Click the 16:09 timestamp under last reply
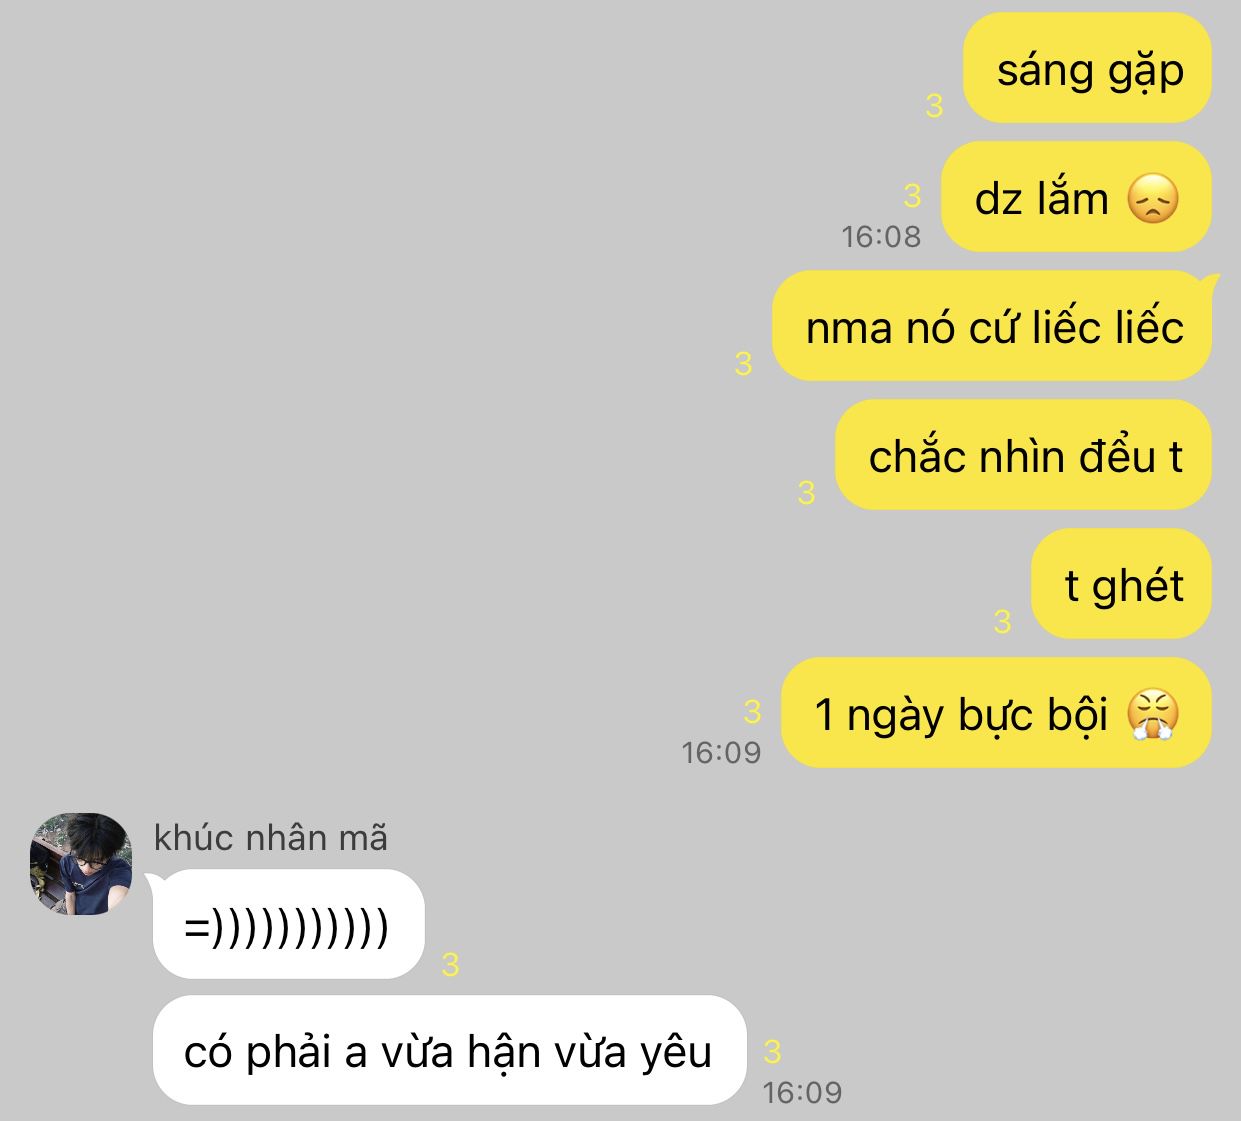 tap(802, 1093)
